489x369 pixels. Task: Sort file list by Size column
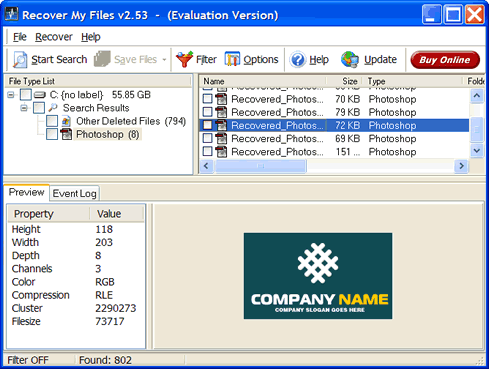pos(345,81)
